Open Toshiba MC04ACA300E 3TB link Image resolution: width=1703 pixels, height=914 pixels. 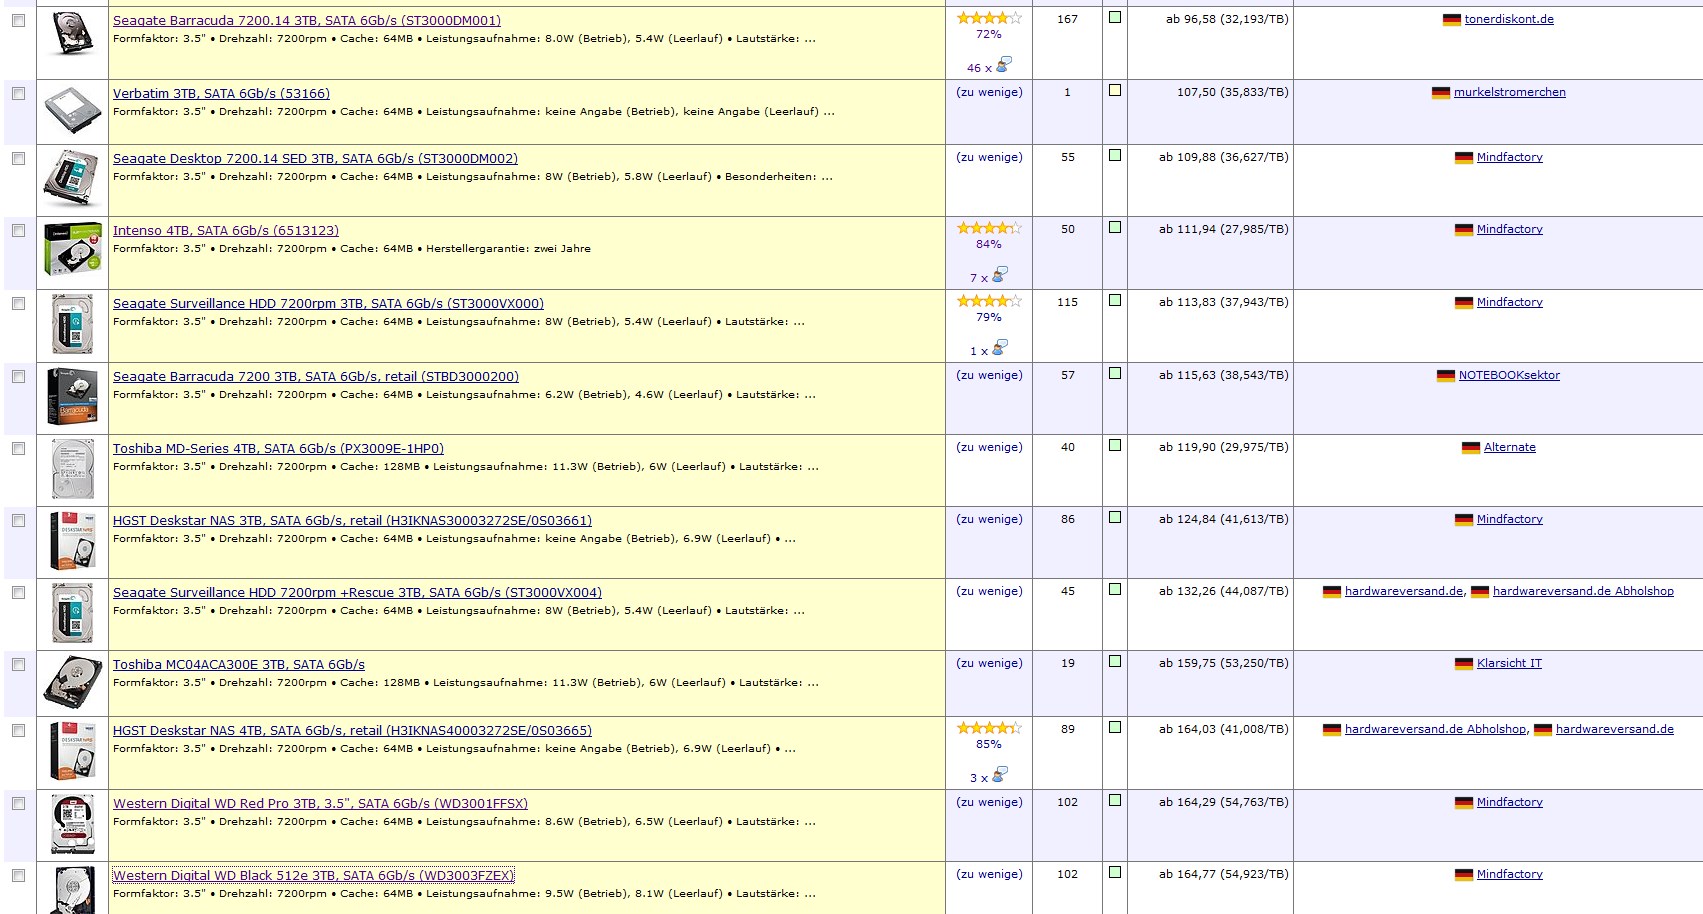click(x=239, y=665)
